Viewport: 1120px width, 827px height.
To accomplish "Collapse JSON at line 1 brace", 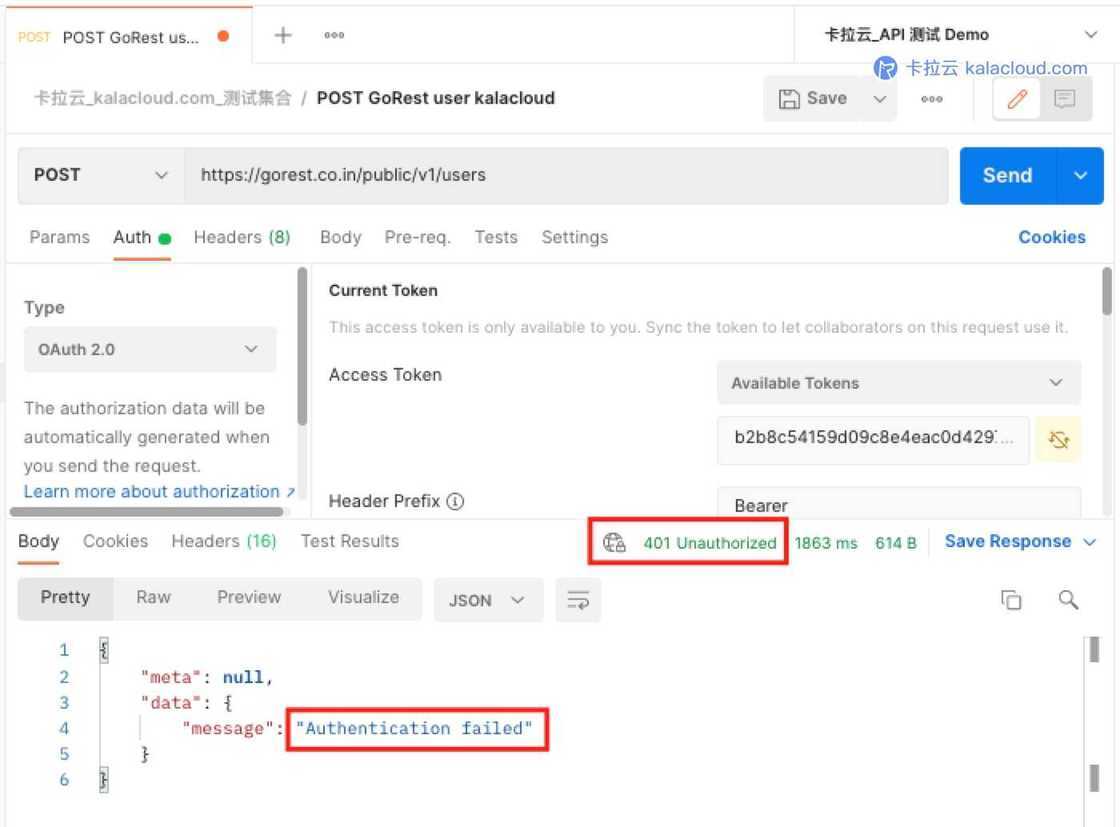I will tap(104, 650).
